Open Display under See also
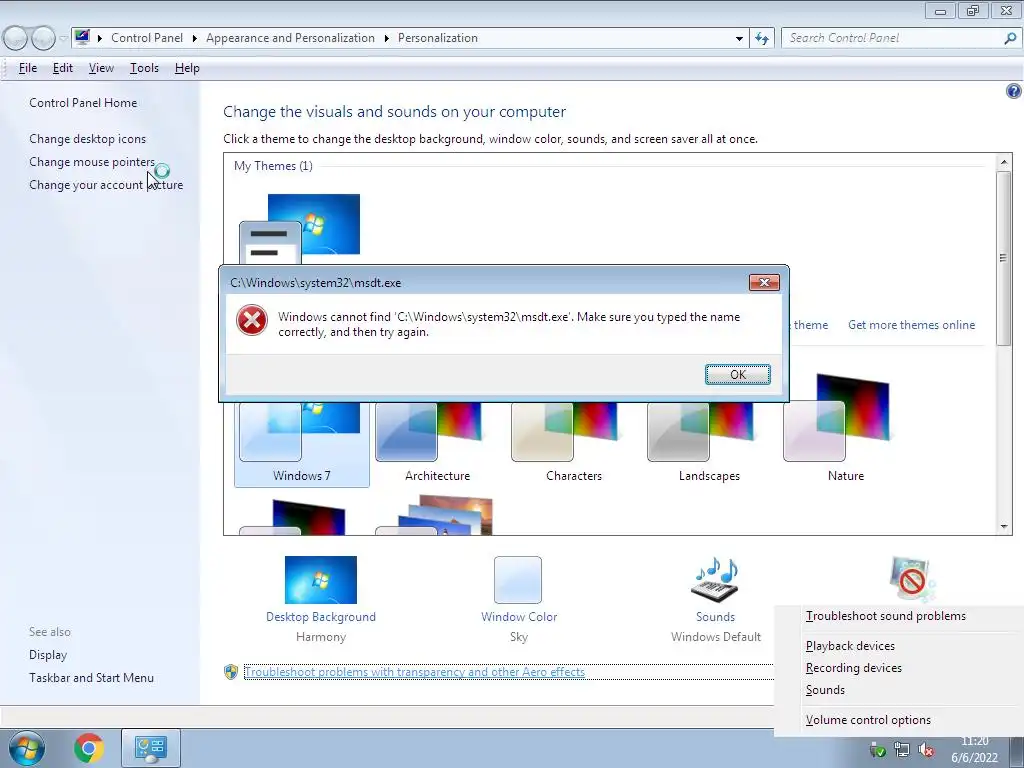This screenshot has width=1024, height=768. [x=48, y=654]
